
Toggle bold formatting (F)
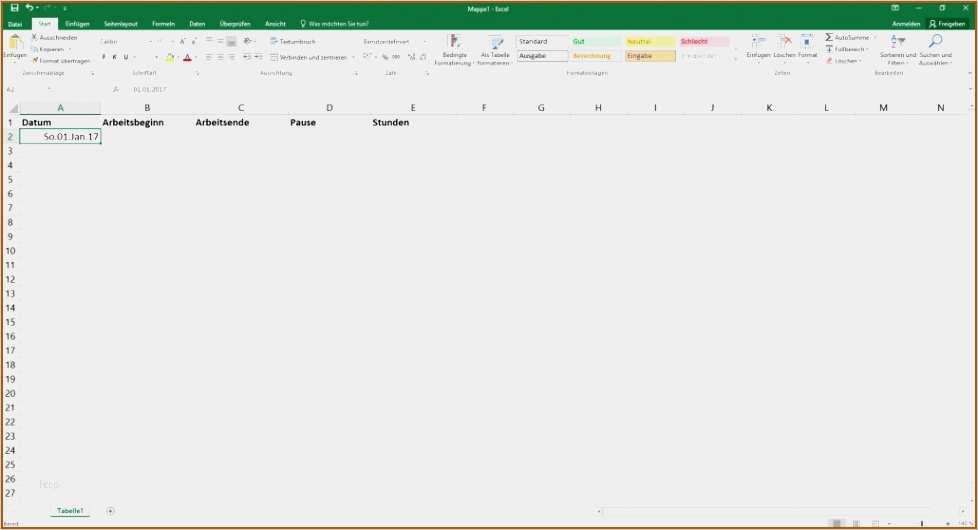(104, 57)
